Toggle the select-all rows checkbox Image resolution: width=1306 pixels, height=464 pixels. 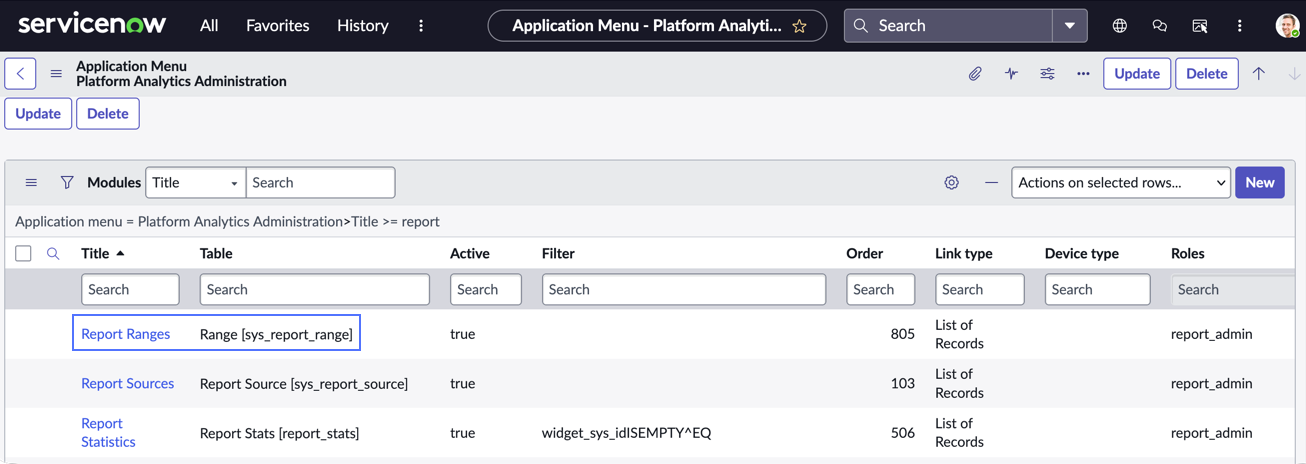(x=23, y=254)
